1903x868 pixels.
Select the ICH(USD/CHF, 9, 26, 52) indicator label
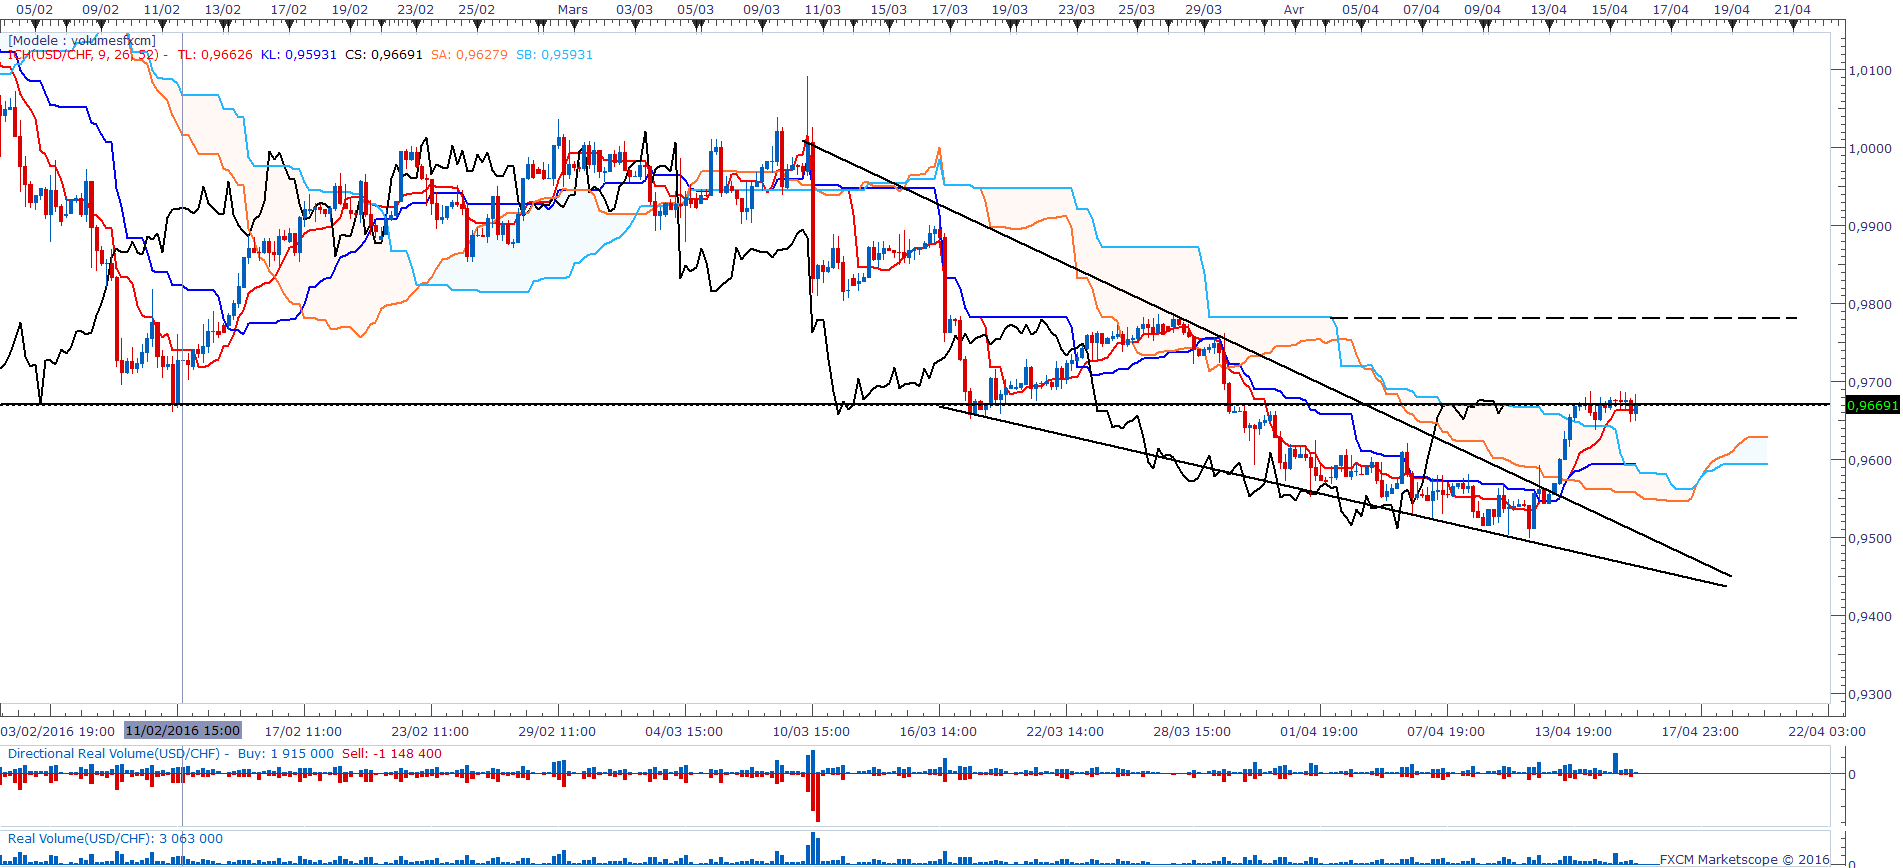point(82,55)
